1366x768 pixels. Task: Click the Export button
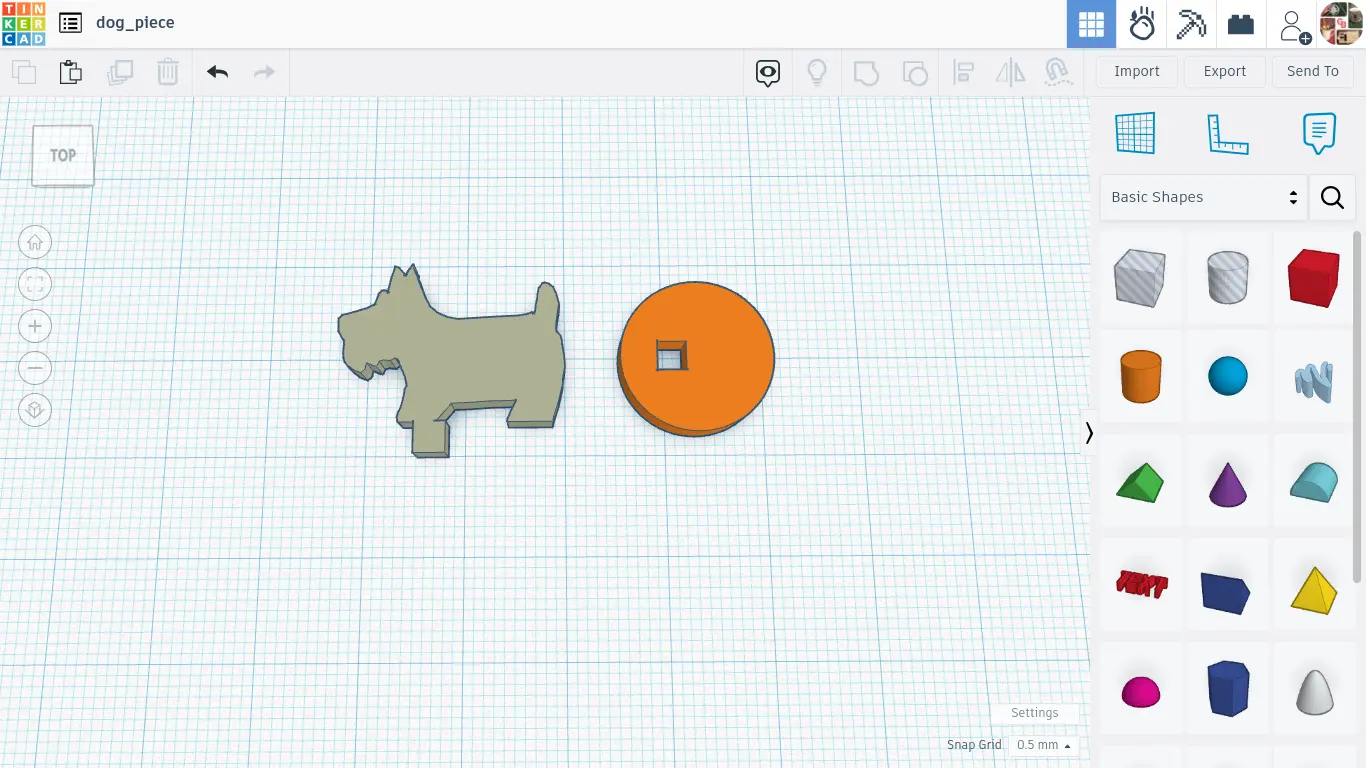coord(1224,71)
